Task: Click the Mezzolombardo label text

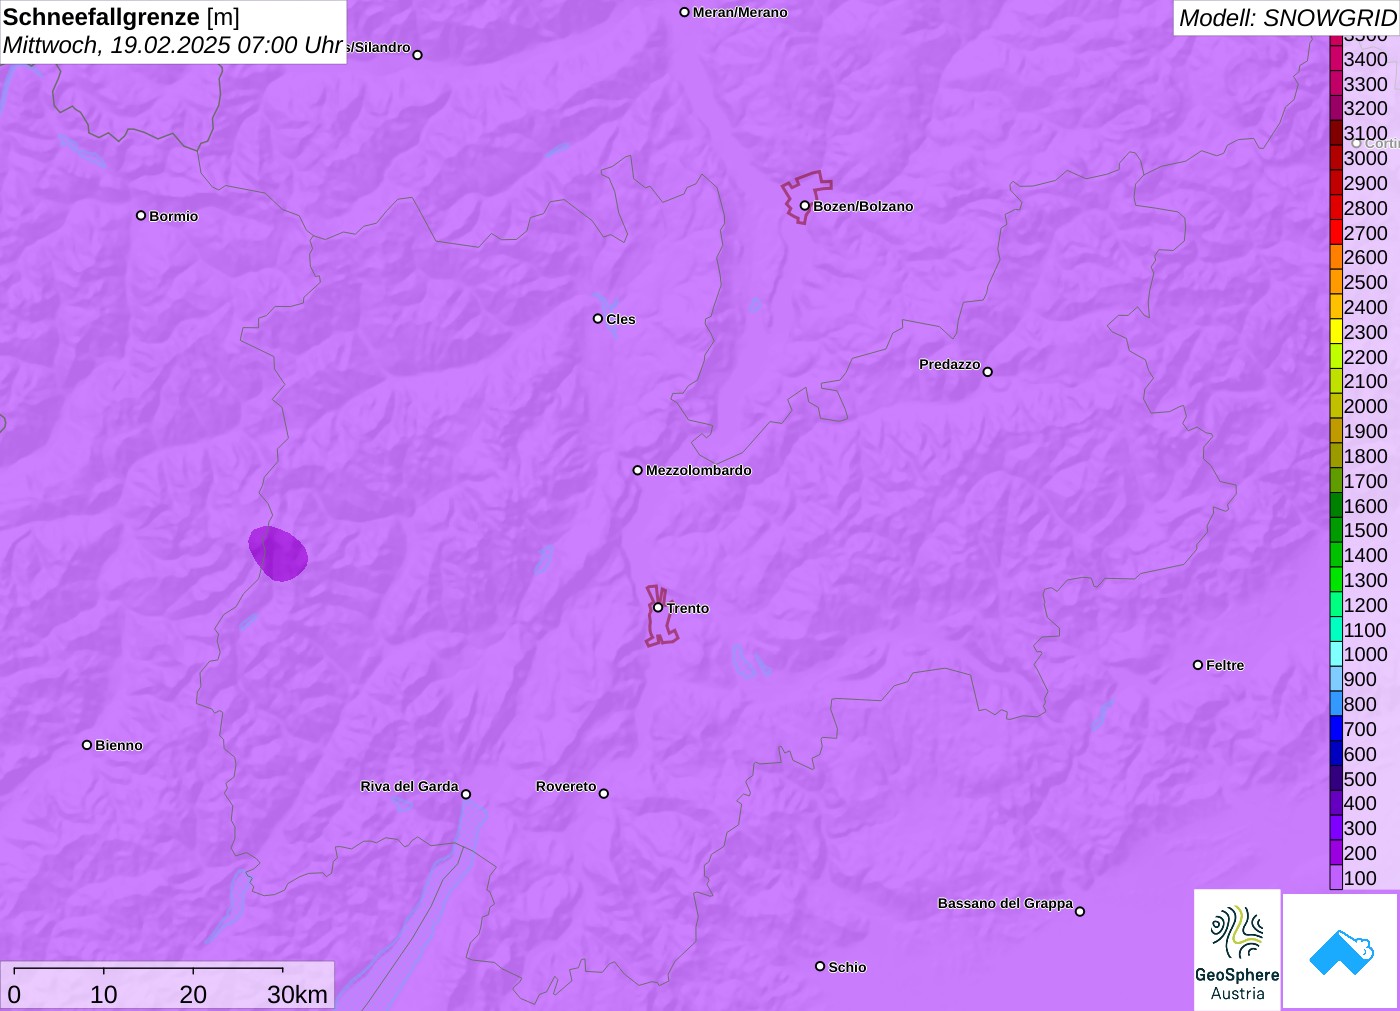Action: point(699,470)
